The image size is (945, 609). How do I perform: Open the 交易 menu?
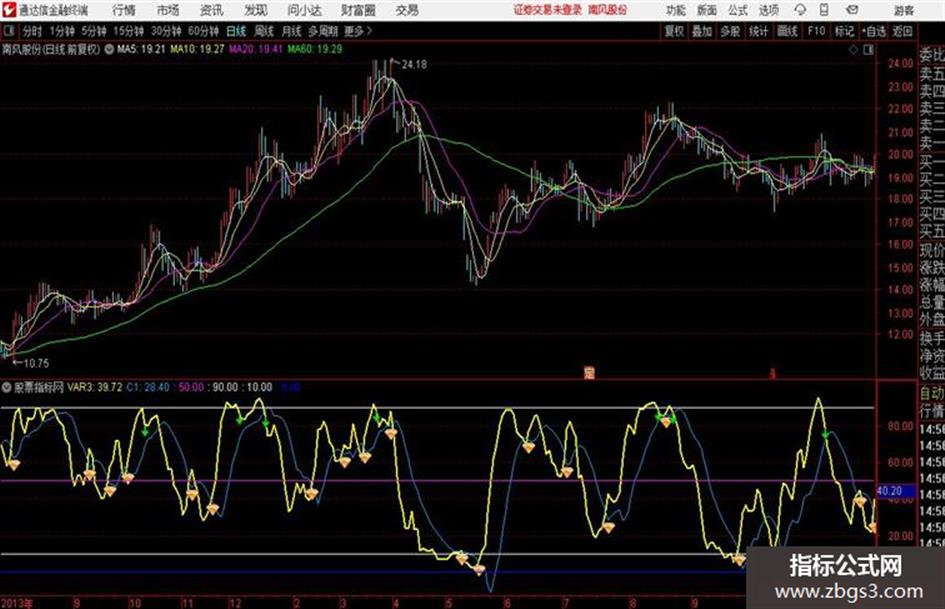407,10
